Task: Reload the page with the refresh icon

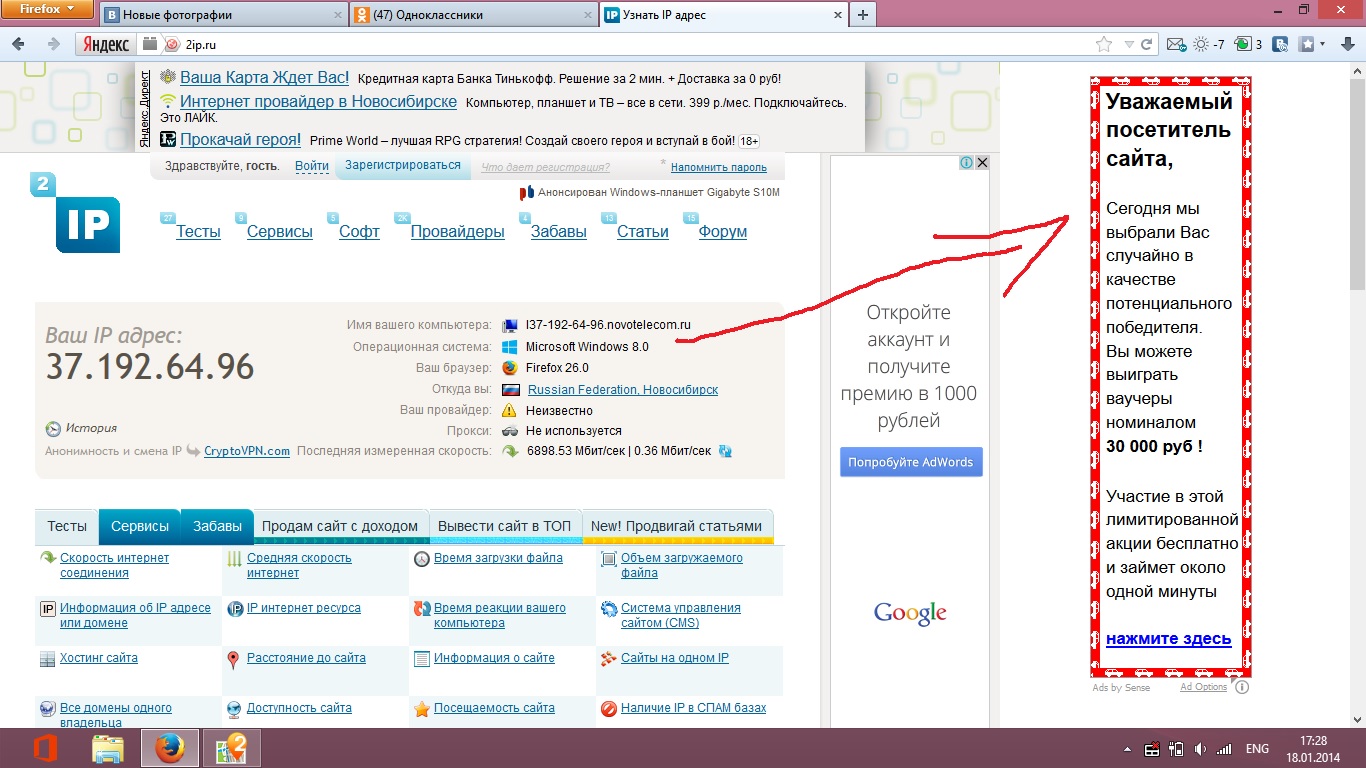Action: coord(1147,44)
